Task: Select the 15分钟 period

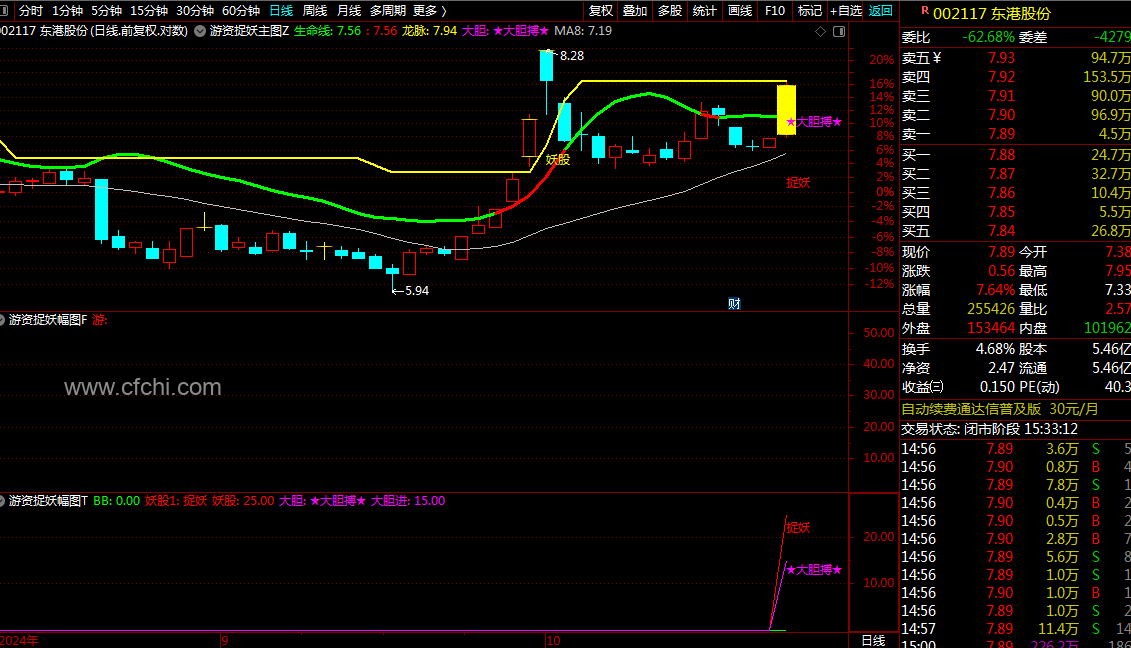Action: tap(149, 11)
